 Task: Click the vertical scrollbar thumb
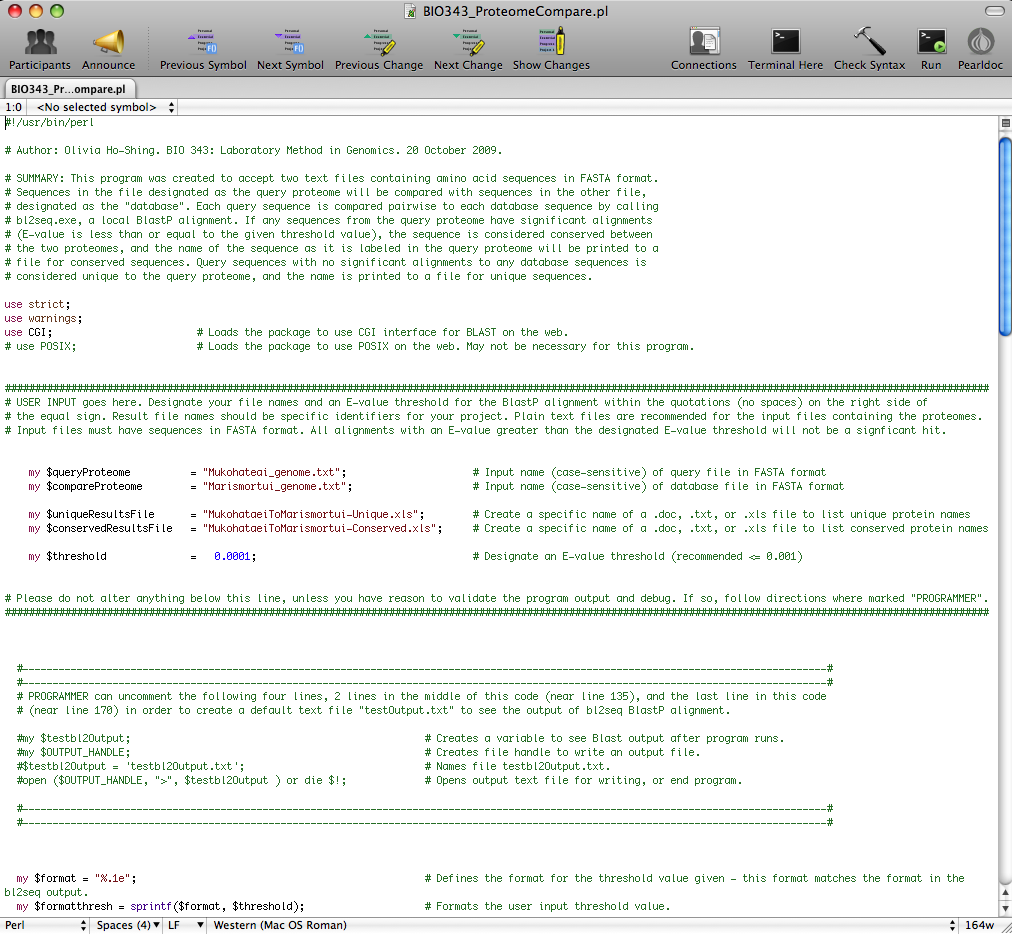[1005, 236]
